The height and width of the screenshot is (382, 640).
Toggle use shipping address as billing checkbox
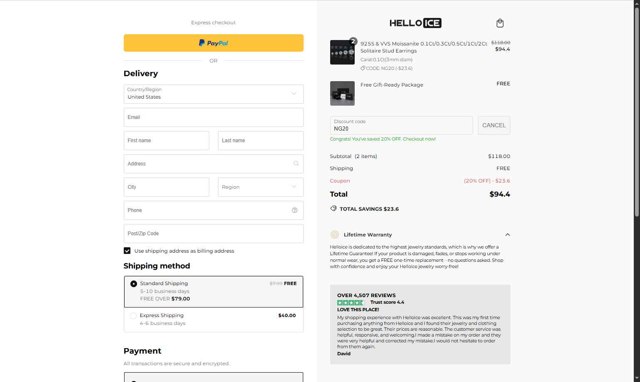127,251
